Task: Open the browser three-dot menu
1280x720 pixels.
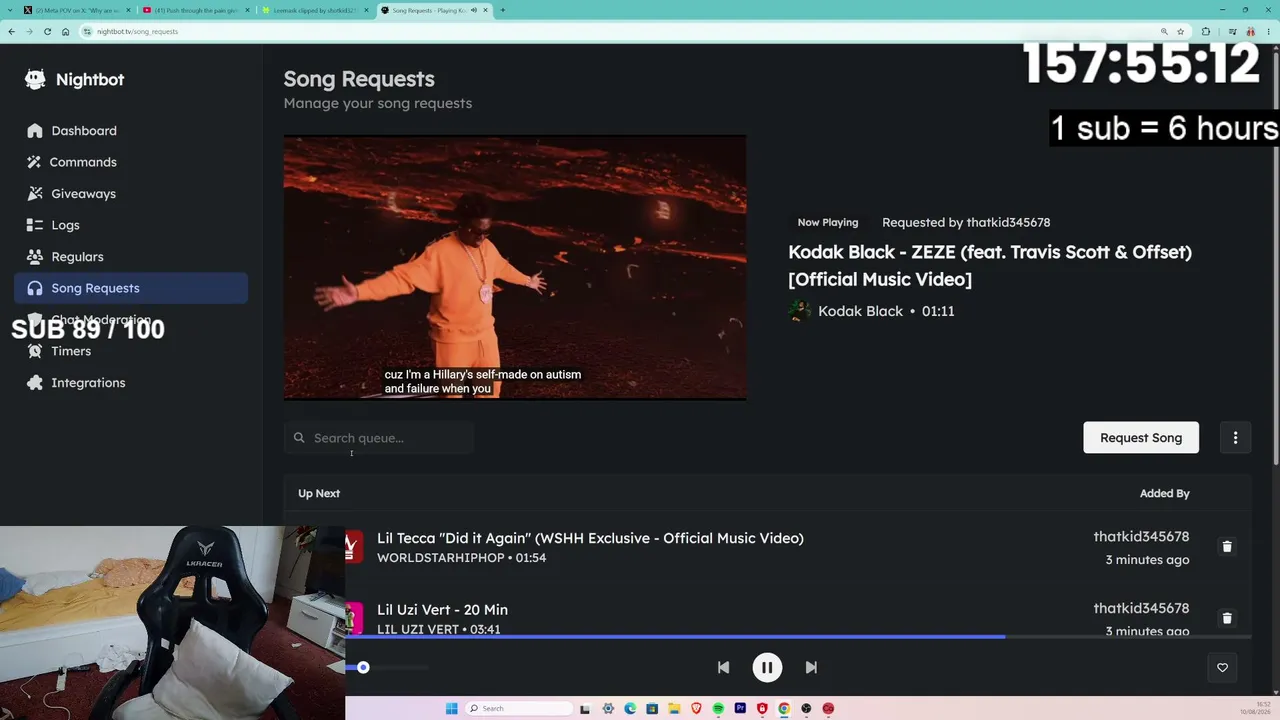Action: coord(1269,31)
